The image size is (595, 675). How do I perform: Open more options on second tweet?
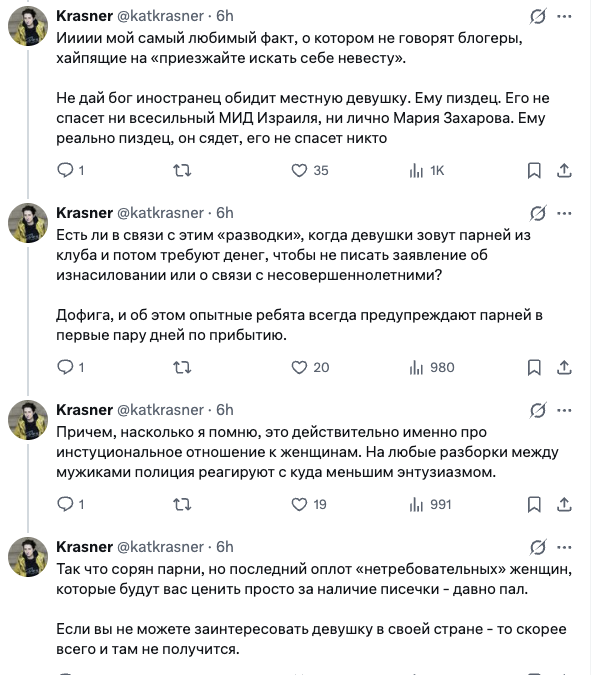point(564,213)
